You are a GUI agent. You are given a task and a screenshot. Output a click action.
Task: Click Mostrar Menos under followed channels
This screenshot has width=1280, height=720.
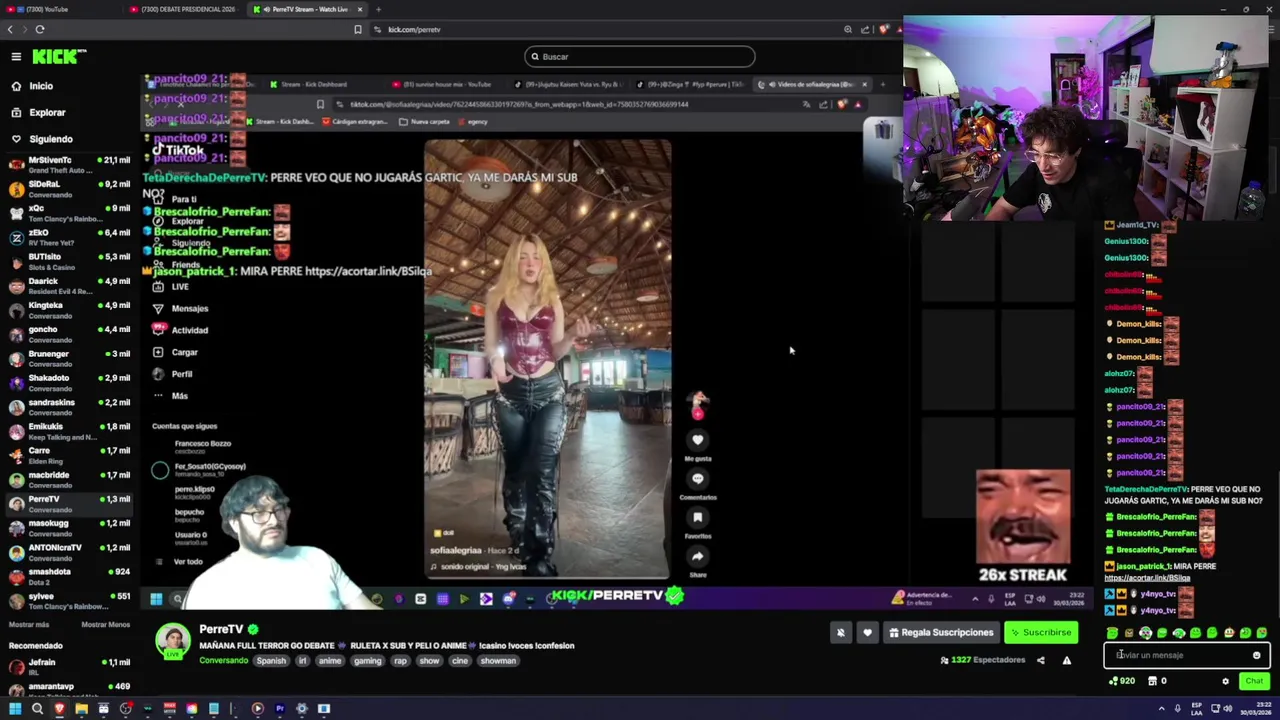coord(105,624)
